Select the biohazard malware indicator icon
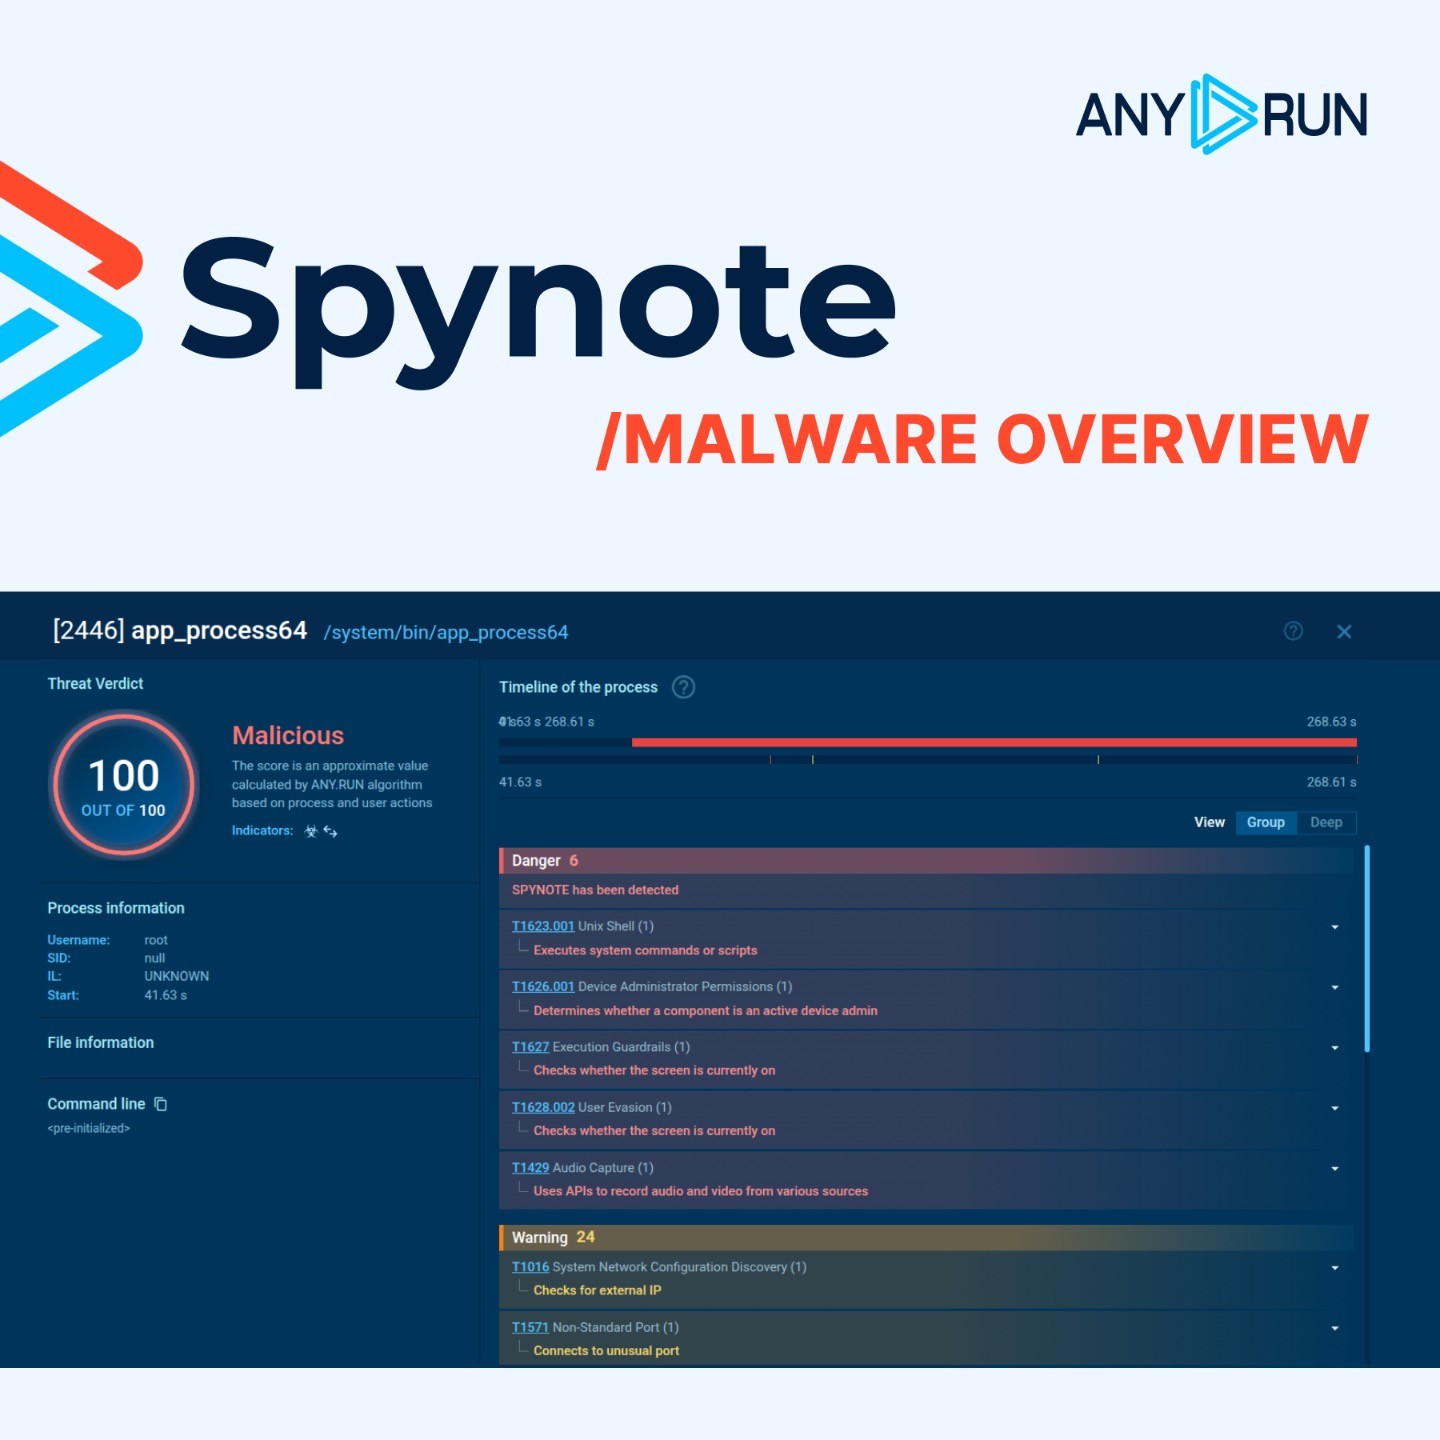 coord(311,831)
